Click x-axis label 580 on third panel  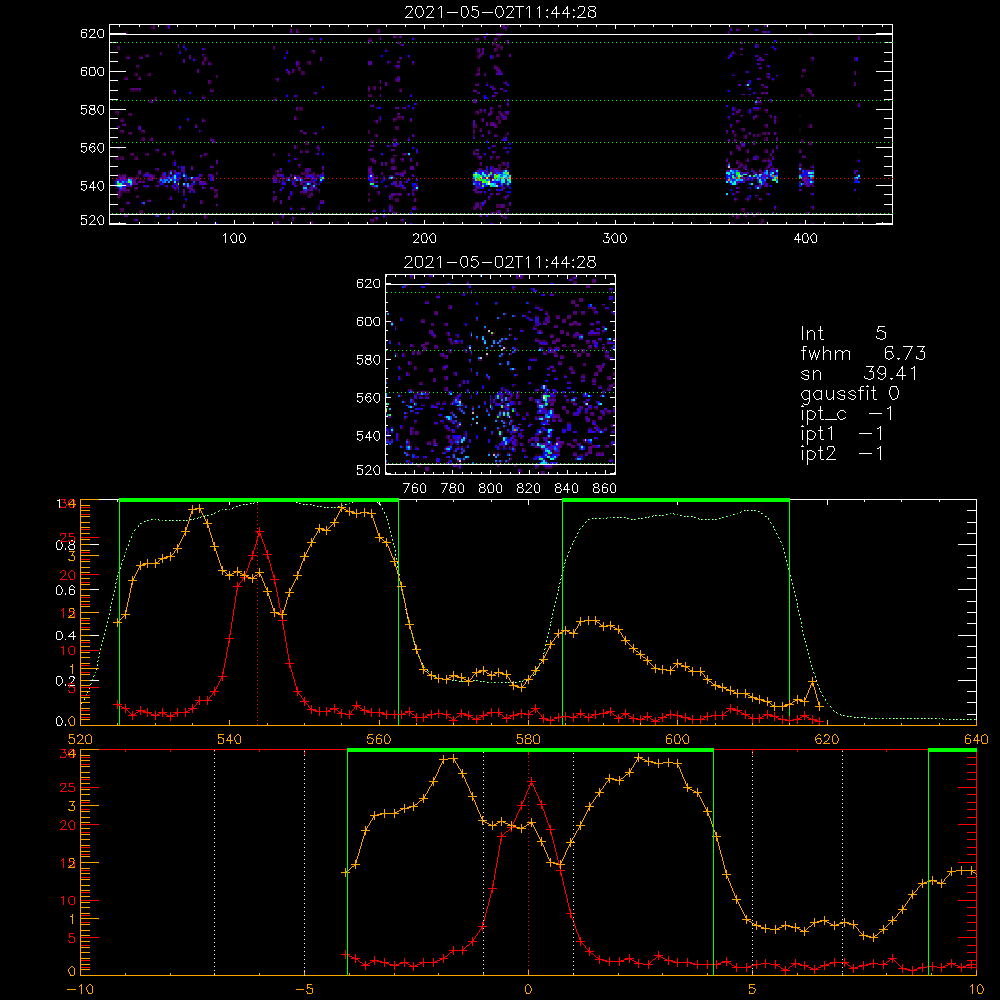pos(528,739)
